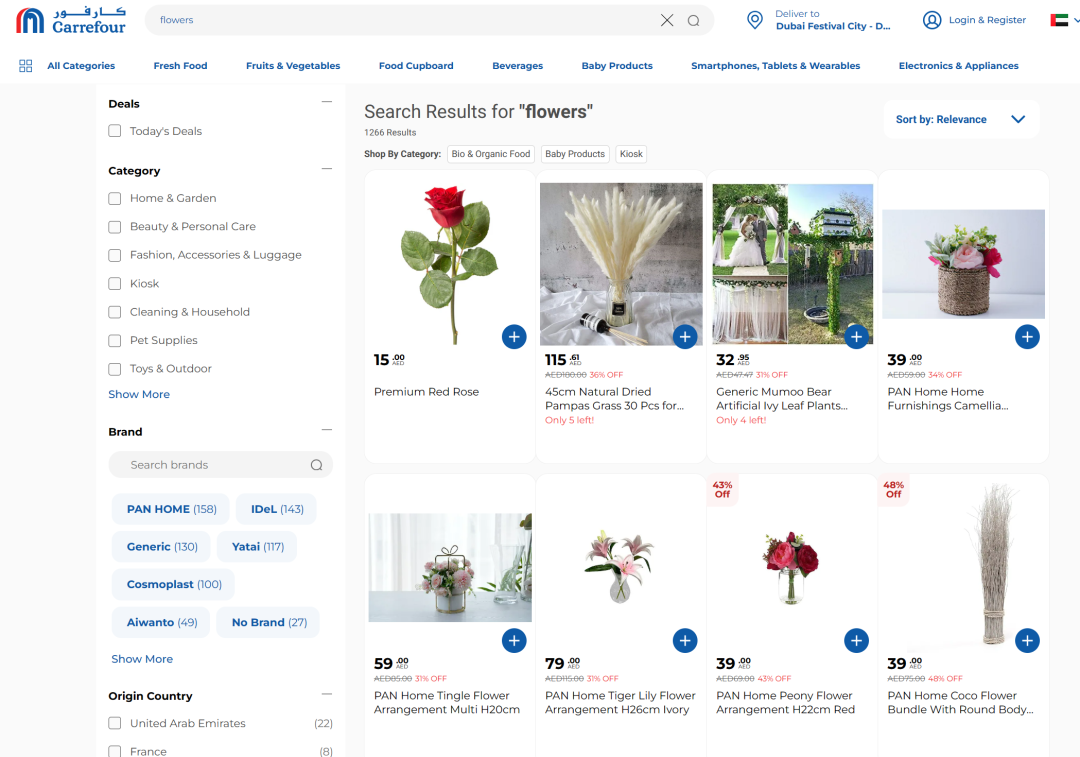1080x757 pixels.
Task: Add PAN Home Tiger Lily Arrangement to cart
Action: coord(685,641)
